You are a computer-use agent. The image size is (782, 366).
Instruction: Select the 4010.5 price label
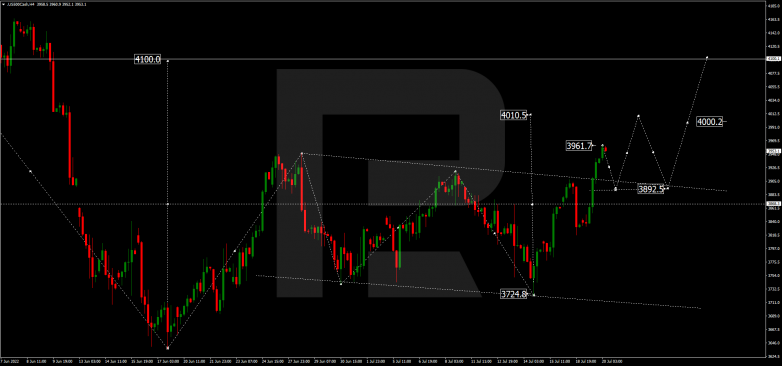[513, 115]
